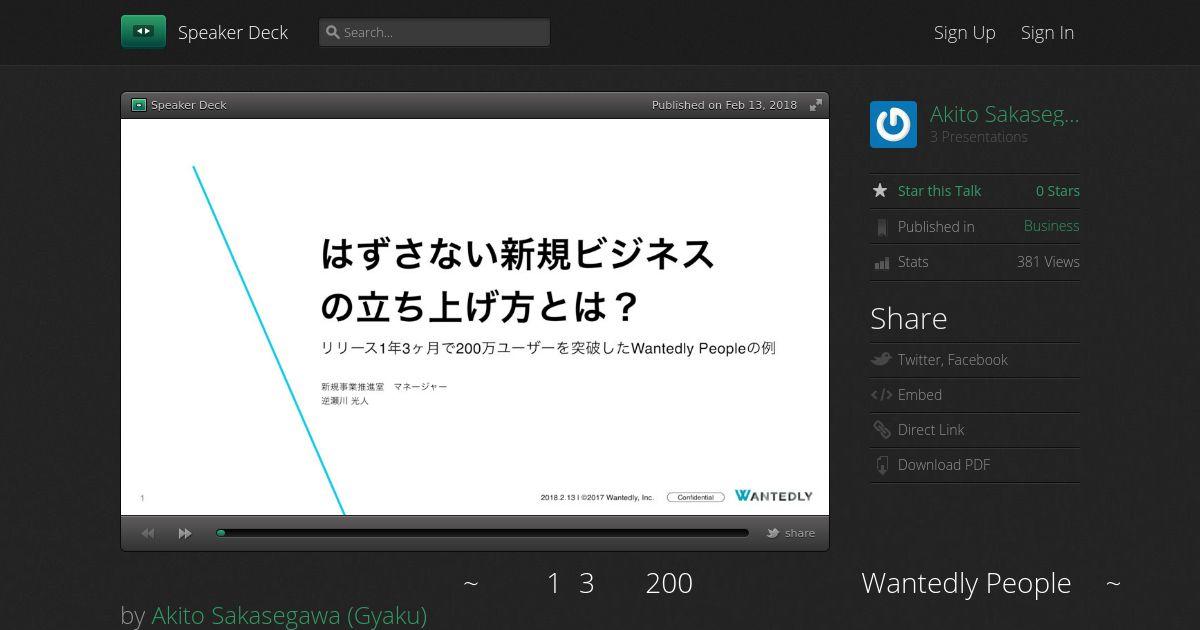Open Akito Sakasegawa's avatar profile

893,124
